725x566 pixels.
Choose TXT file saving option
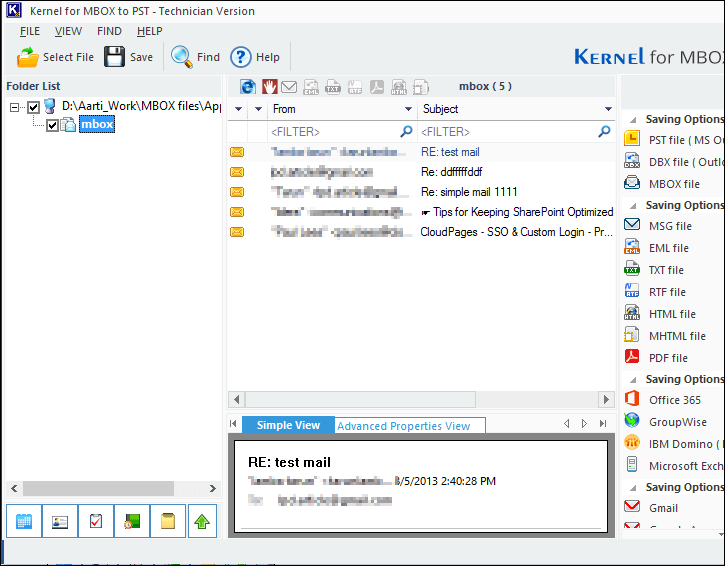point(654,270)
